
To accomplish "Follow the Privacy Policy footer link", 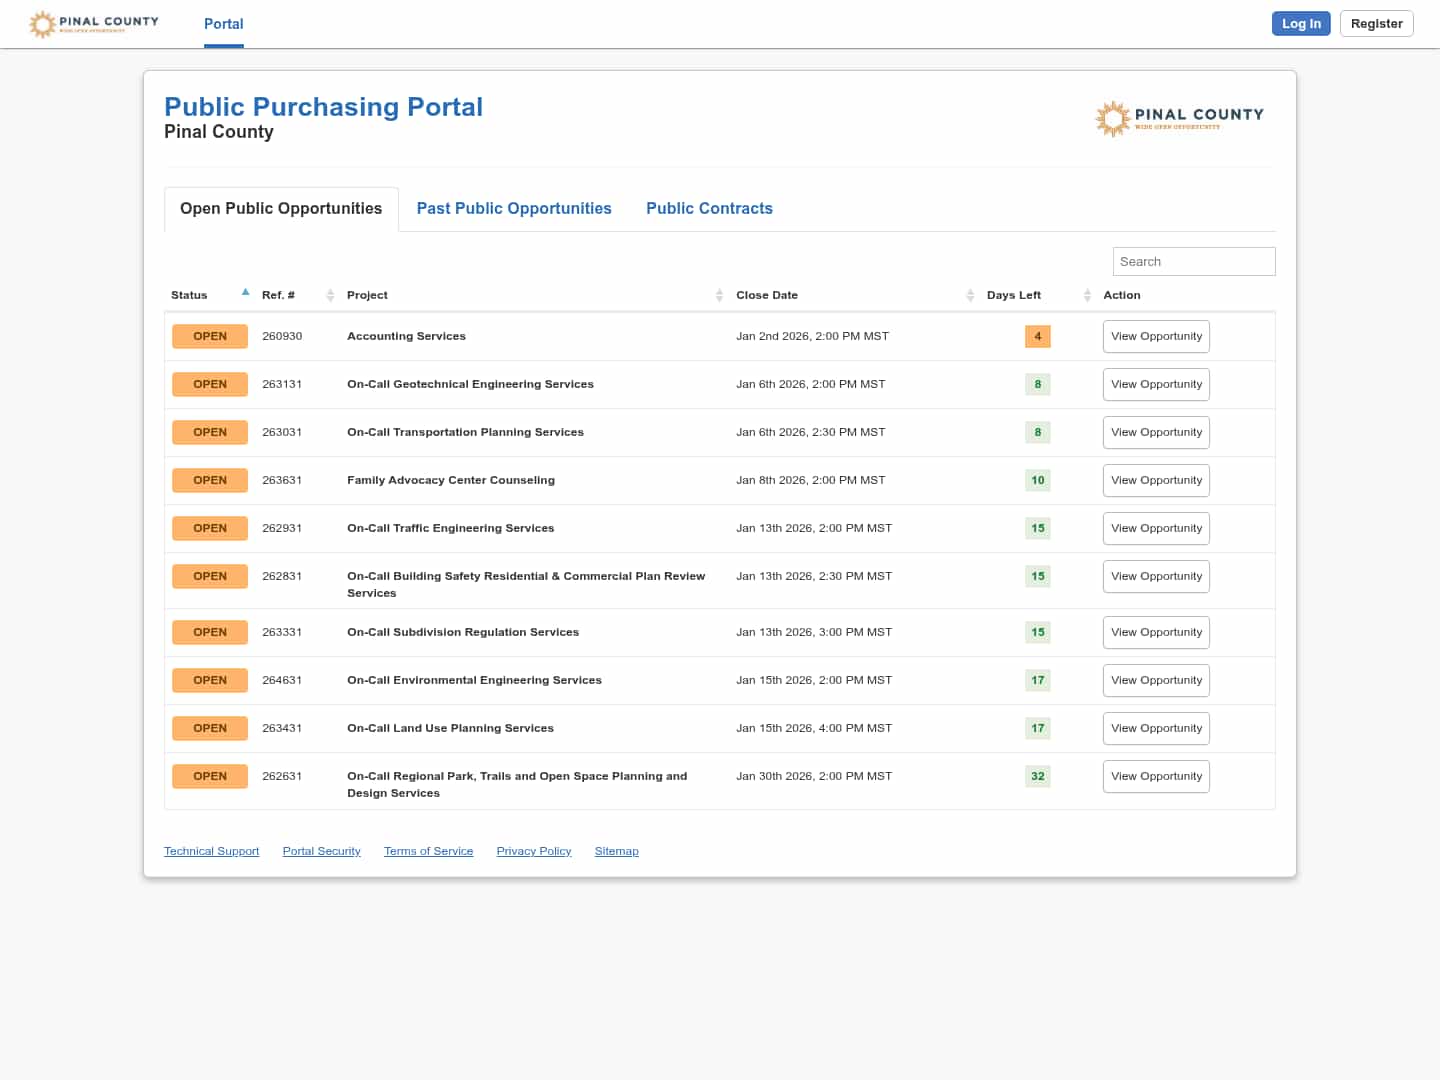I will 534,852.
